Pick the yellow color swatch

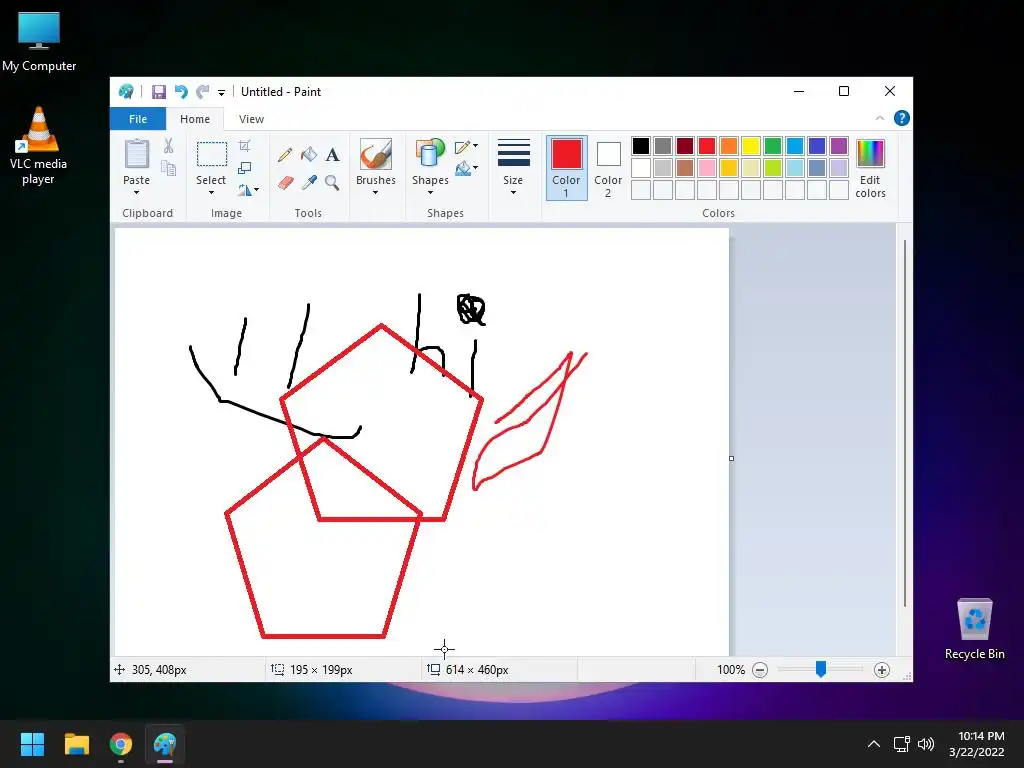click(750, 146)
